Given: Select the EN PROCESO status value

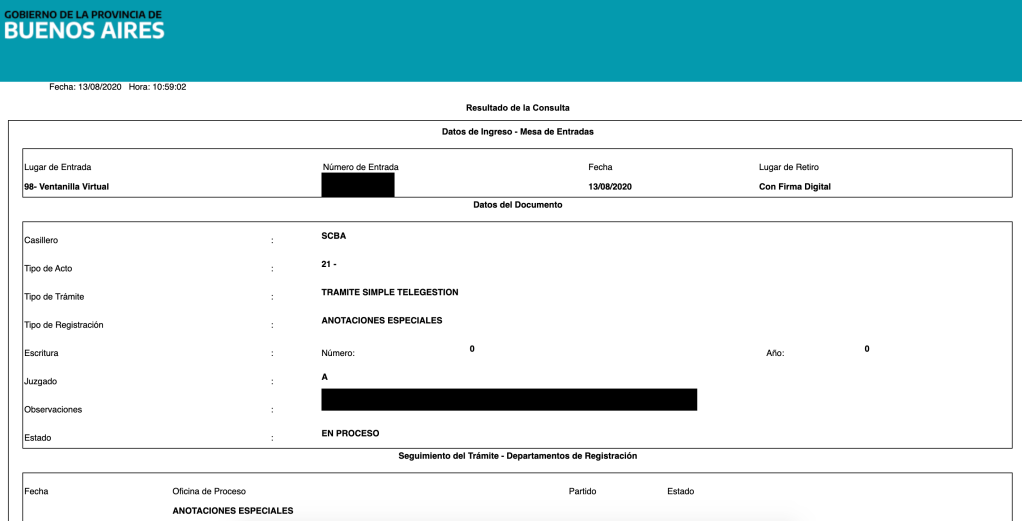Looking at the screenshot, I should (x=350, y=433).
